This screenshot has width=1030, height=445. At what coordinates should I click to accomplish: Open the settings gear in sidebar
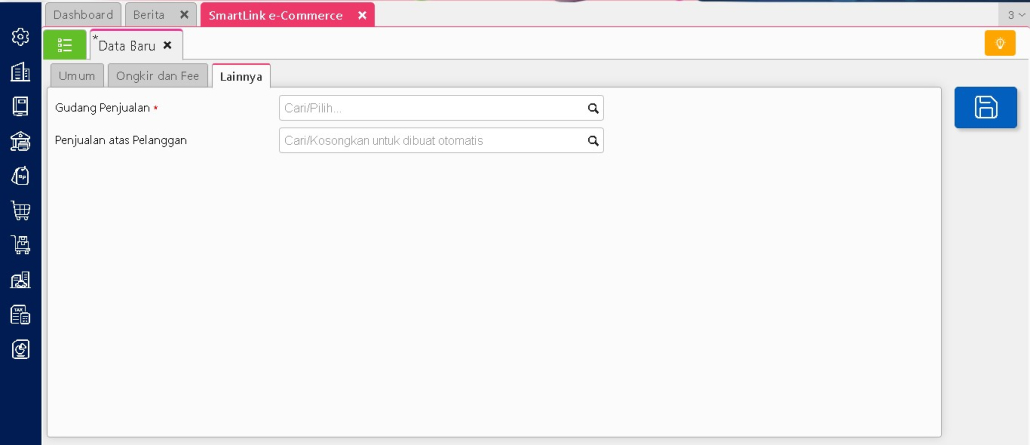click(x=20, y=37)
